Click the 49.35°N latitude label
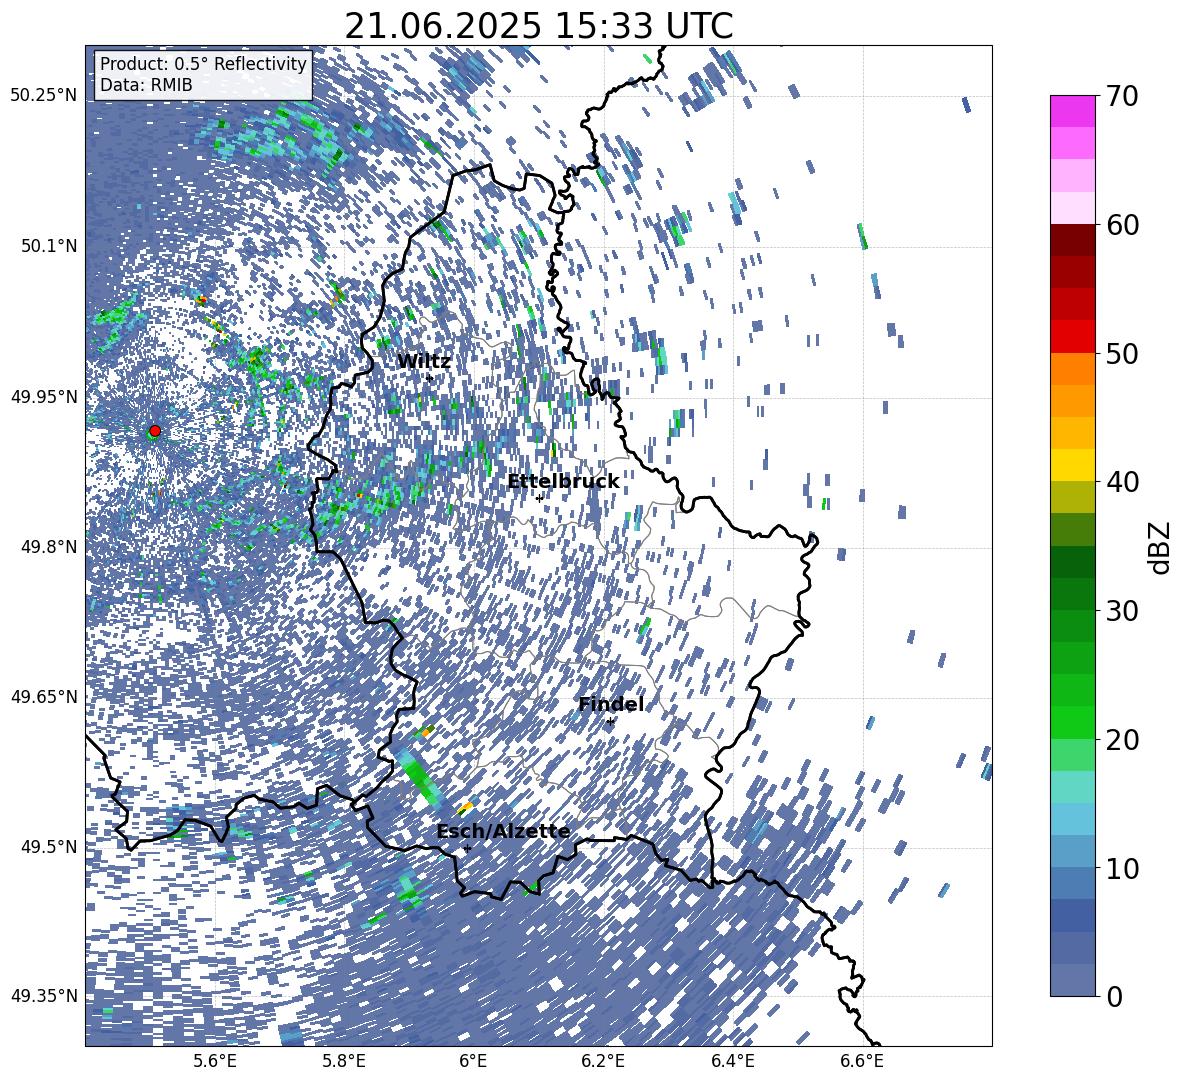Viewport: 1184px width, 1081px height. 44,996
